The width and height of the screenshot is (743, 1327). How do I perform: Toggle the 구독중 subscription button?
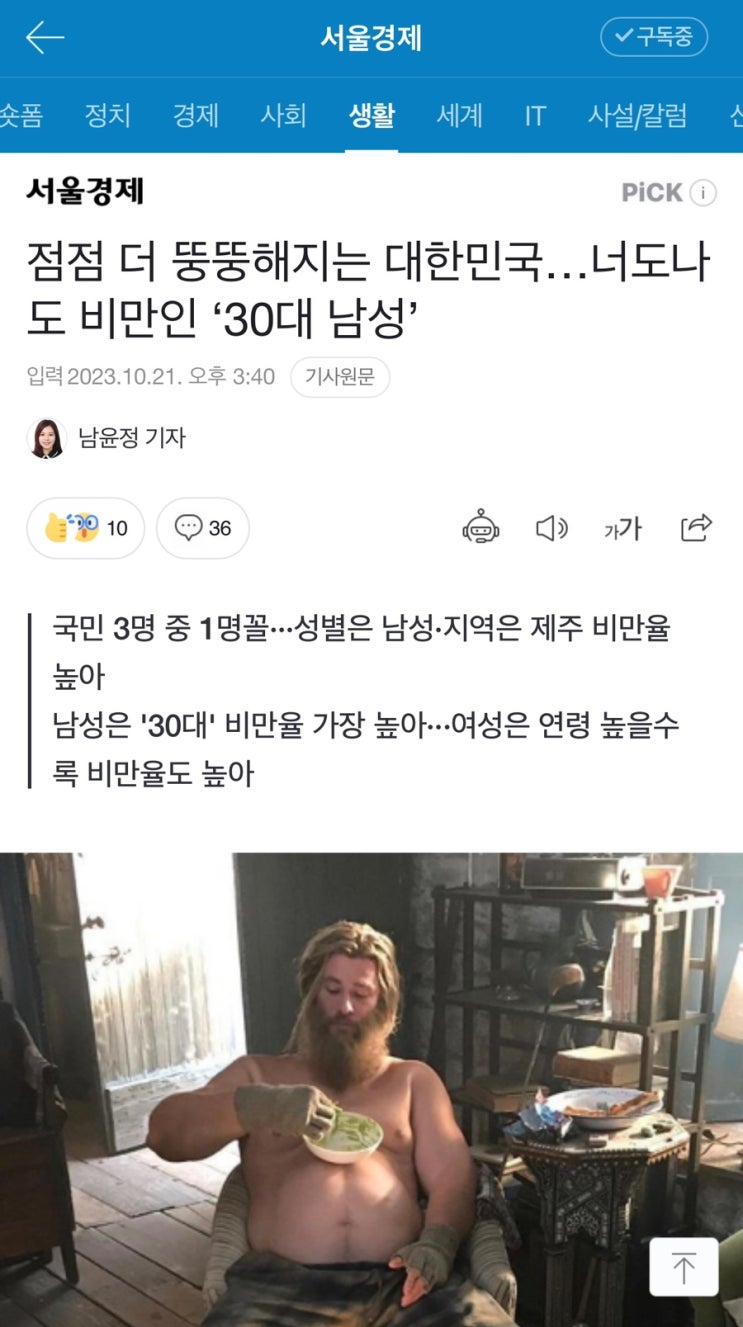[654, 37]
